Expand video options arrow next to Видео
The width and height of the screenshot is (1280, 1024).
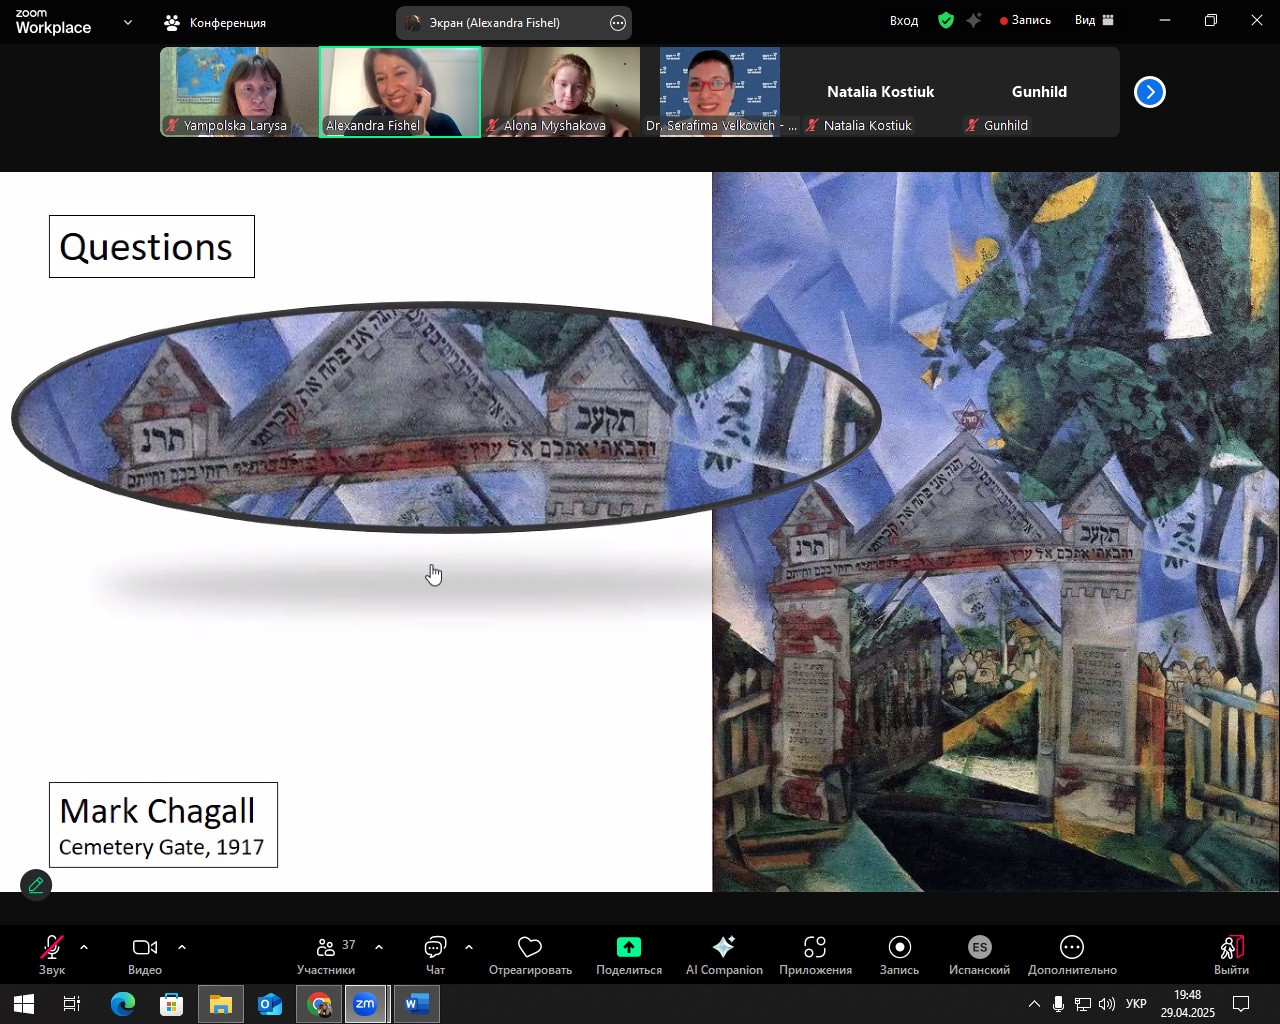[x=182, y=947]
